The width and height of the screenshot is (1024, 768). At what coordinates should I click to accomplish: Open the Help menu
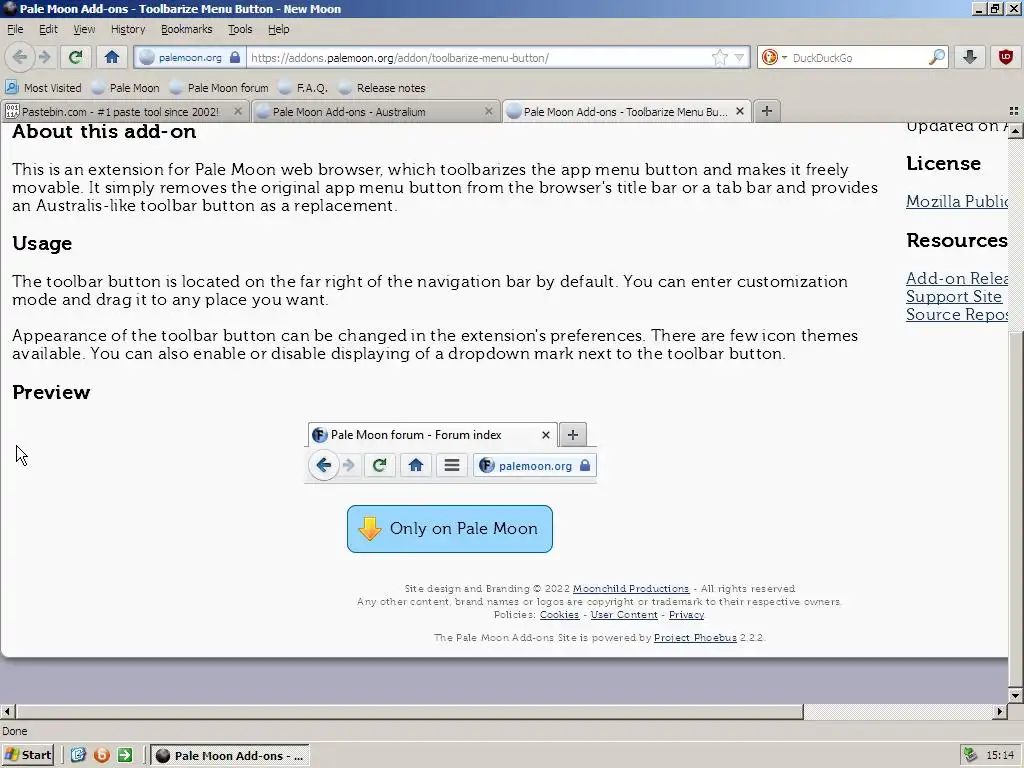click(x=278, y=29)
